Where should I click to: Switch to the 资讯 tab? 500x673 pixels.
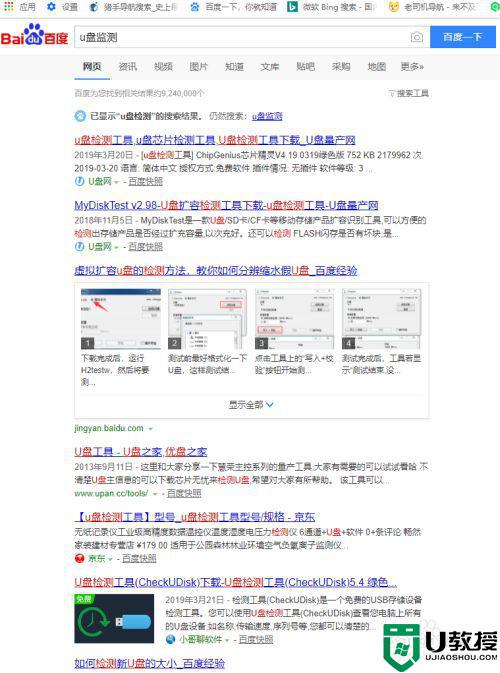[x=127, y=67]
